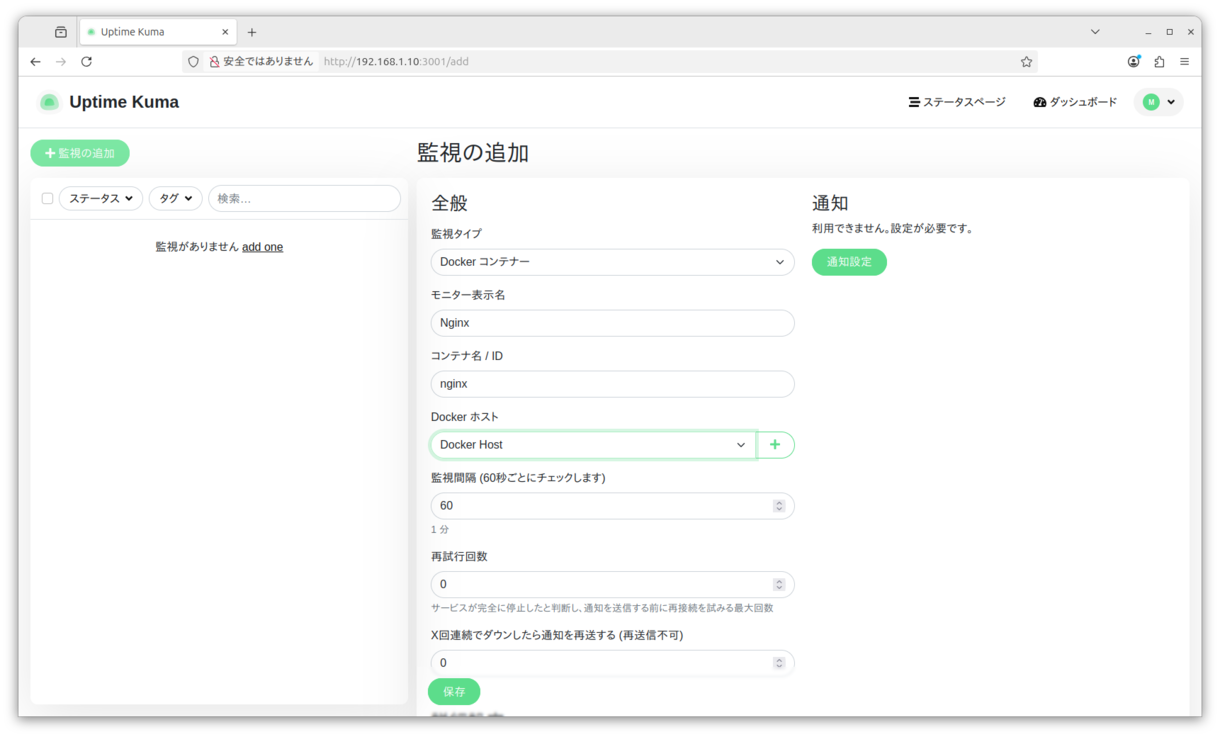Open the user profile avatar menu
The height and width of the screenshot is (737, 1220).
(x=1158, y=102)
